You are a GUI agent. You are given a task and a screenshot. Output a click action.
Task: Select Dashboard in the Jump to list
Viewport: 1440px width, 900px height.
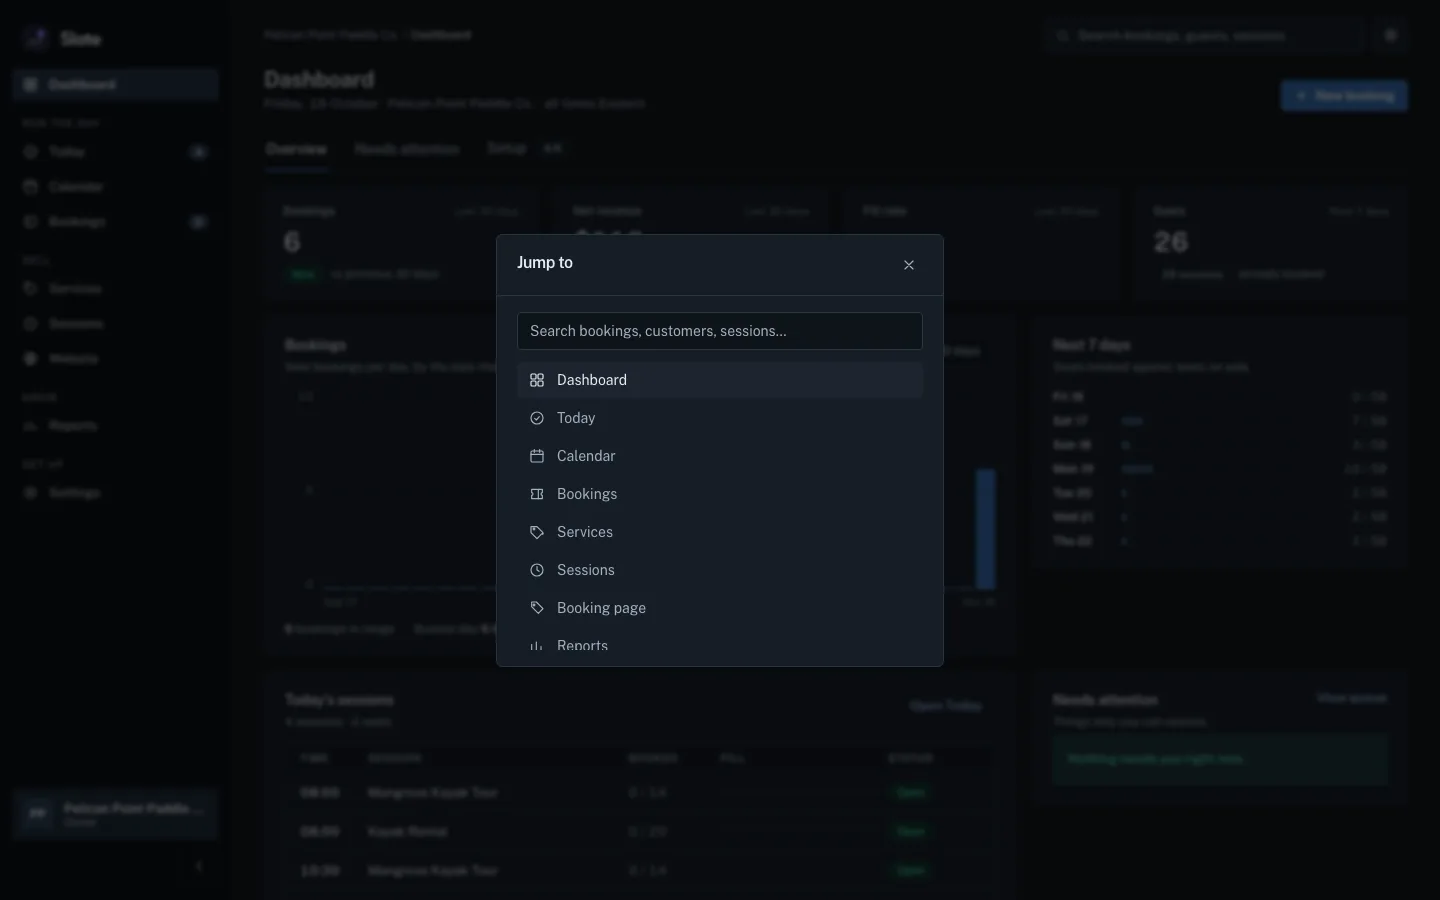[720, 380]
